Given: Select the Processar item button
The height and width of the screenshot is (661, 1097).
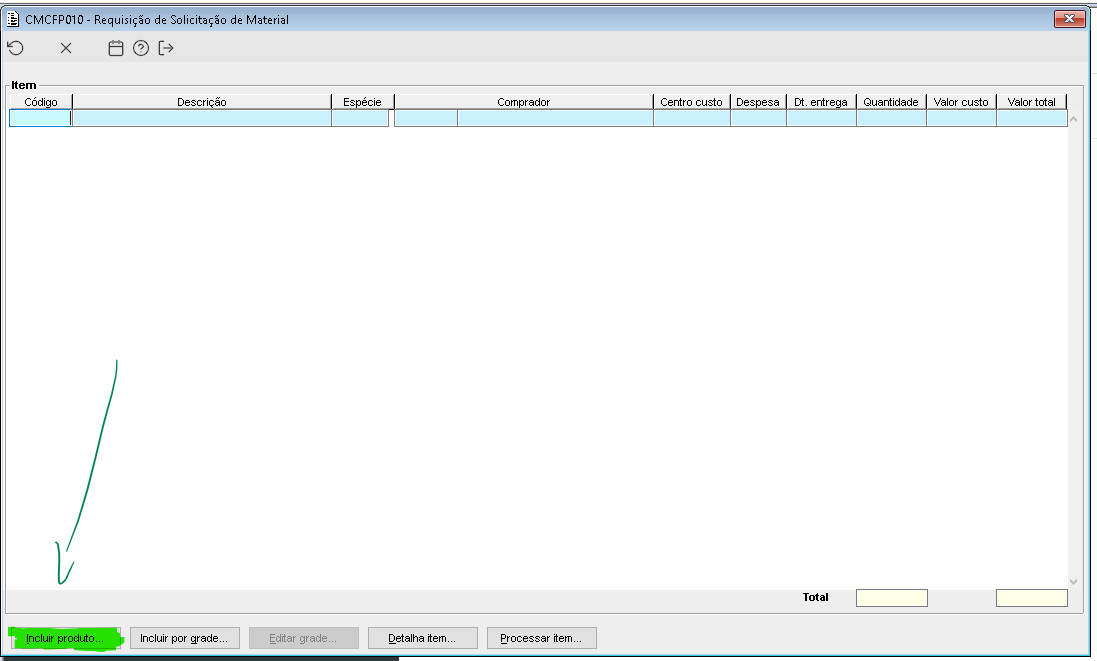Looking at the screenshot, I should point(541,638).
